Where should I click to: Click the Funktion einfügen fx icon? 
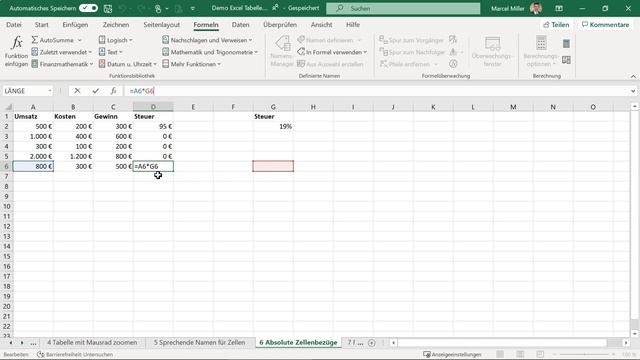tap(16, 51)
